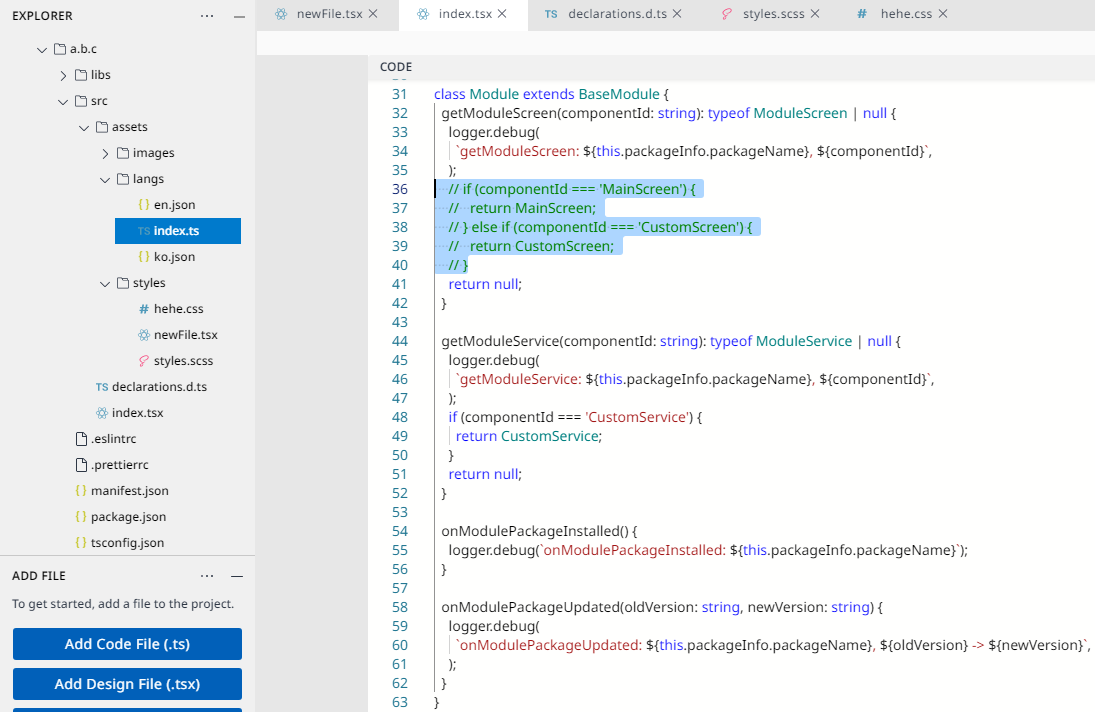Viewport: 1095px width, 712px height.
Task: Open Explorer panel more options menu
Action: 207,15
